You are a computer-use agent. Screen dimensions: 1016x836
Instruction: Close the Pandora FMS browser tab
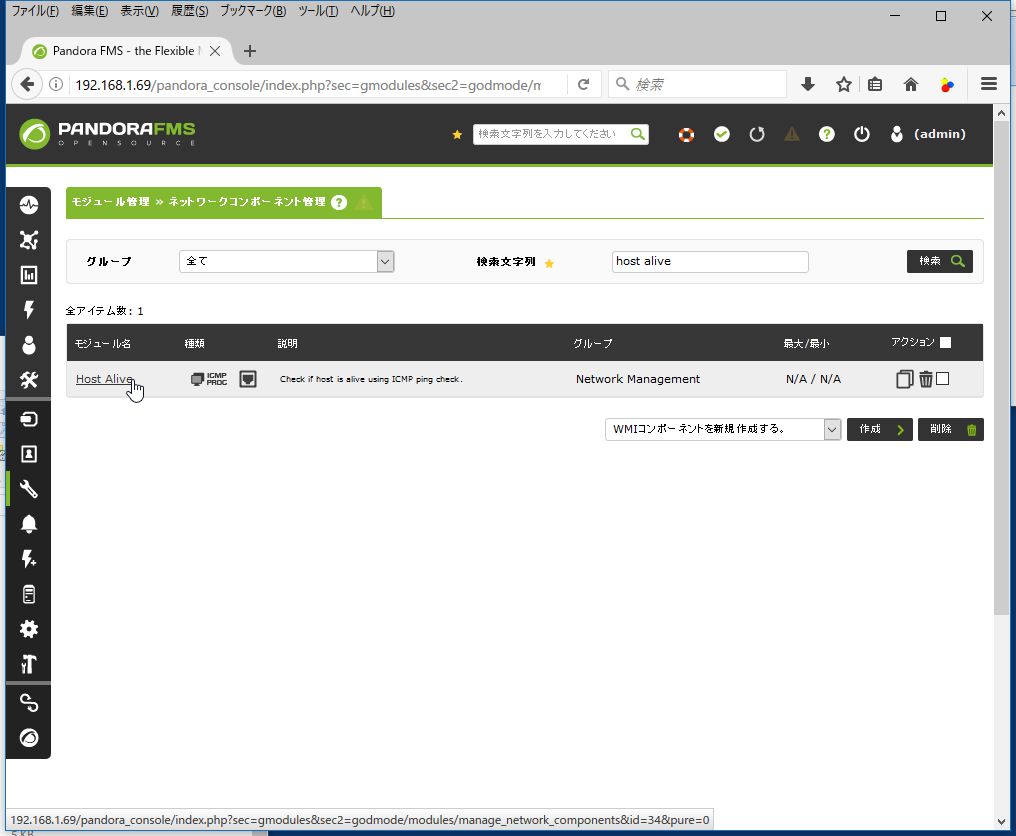pyautogui.click(x=215, y=51)
